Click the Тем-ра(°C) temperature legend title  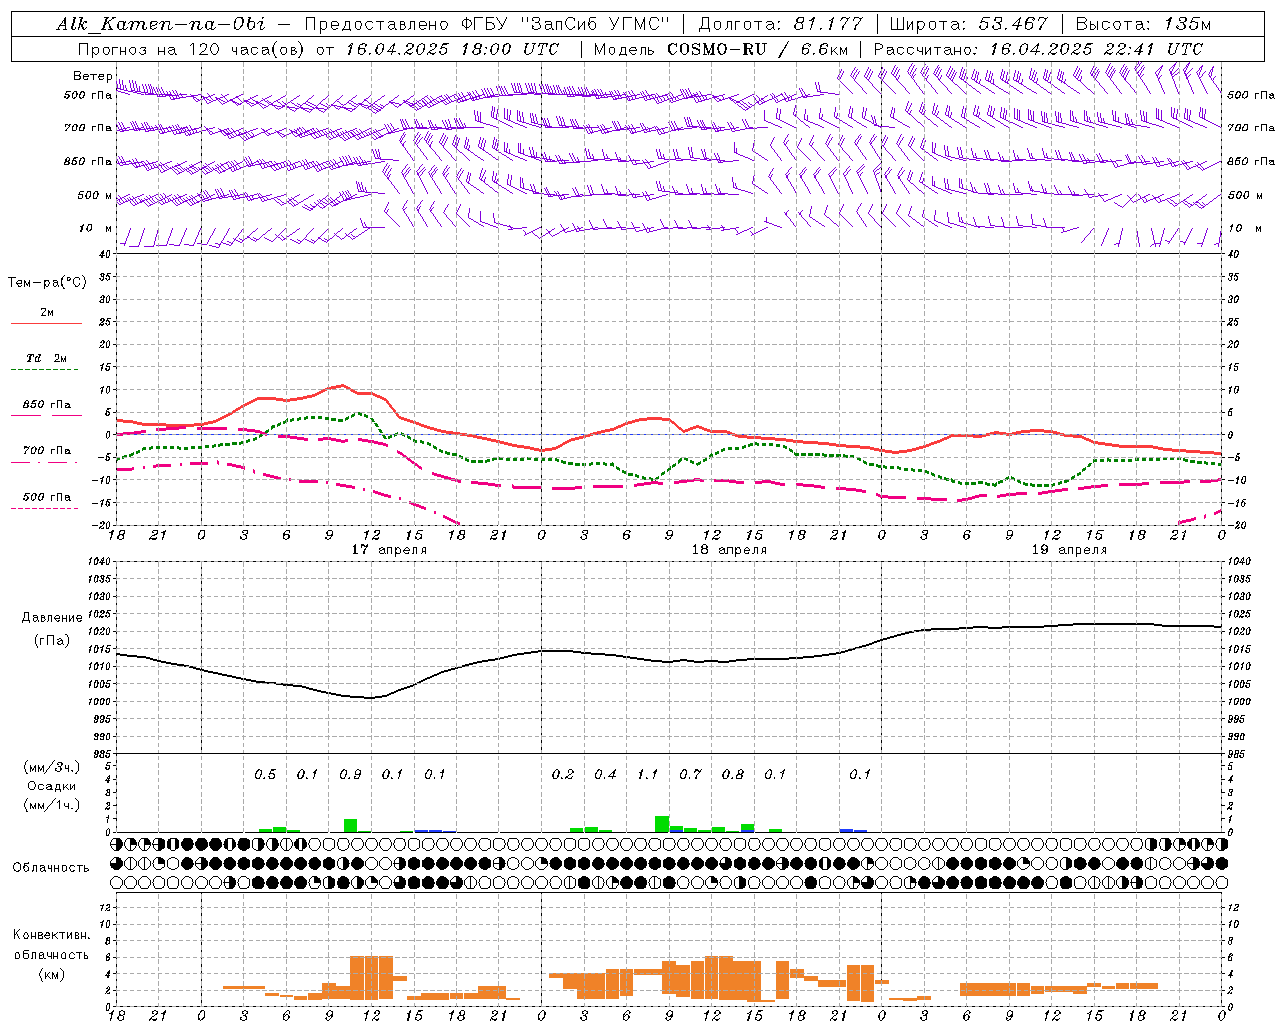pos(47,283)
